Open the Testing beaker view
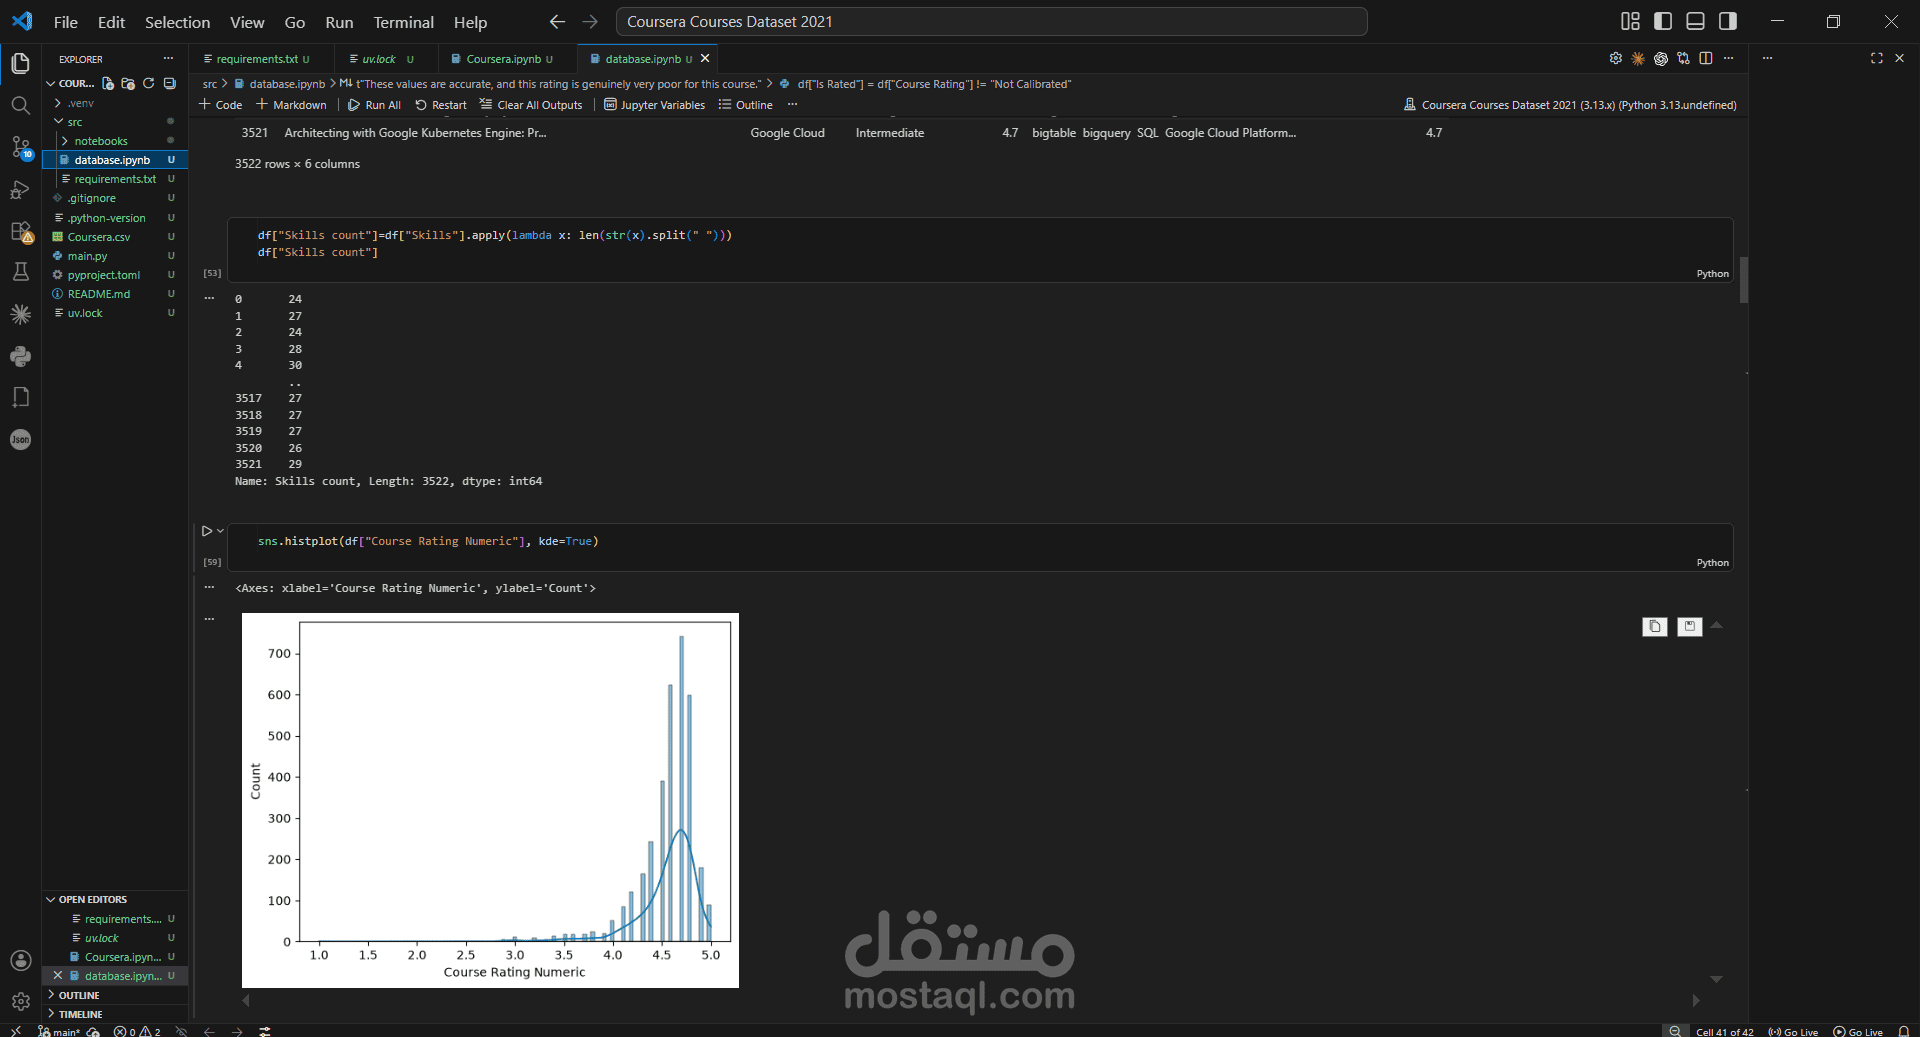Image resolution: width=1920 pixels, height=1037 pixels. pos(20,272)
